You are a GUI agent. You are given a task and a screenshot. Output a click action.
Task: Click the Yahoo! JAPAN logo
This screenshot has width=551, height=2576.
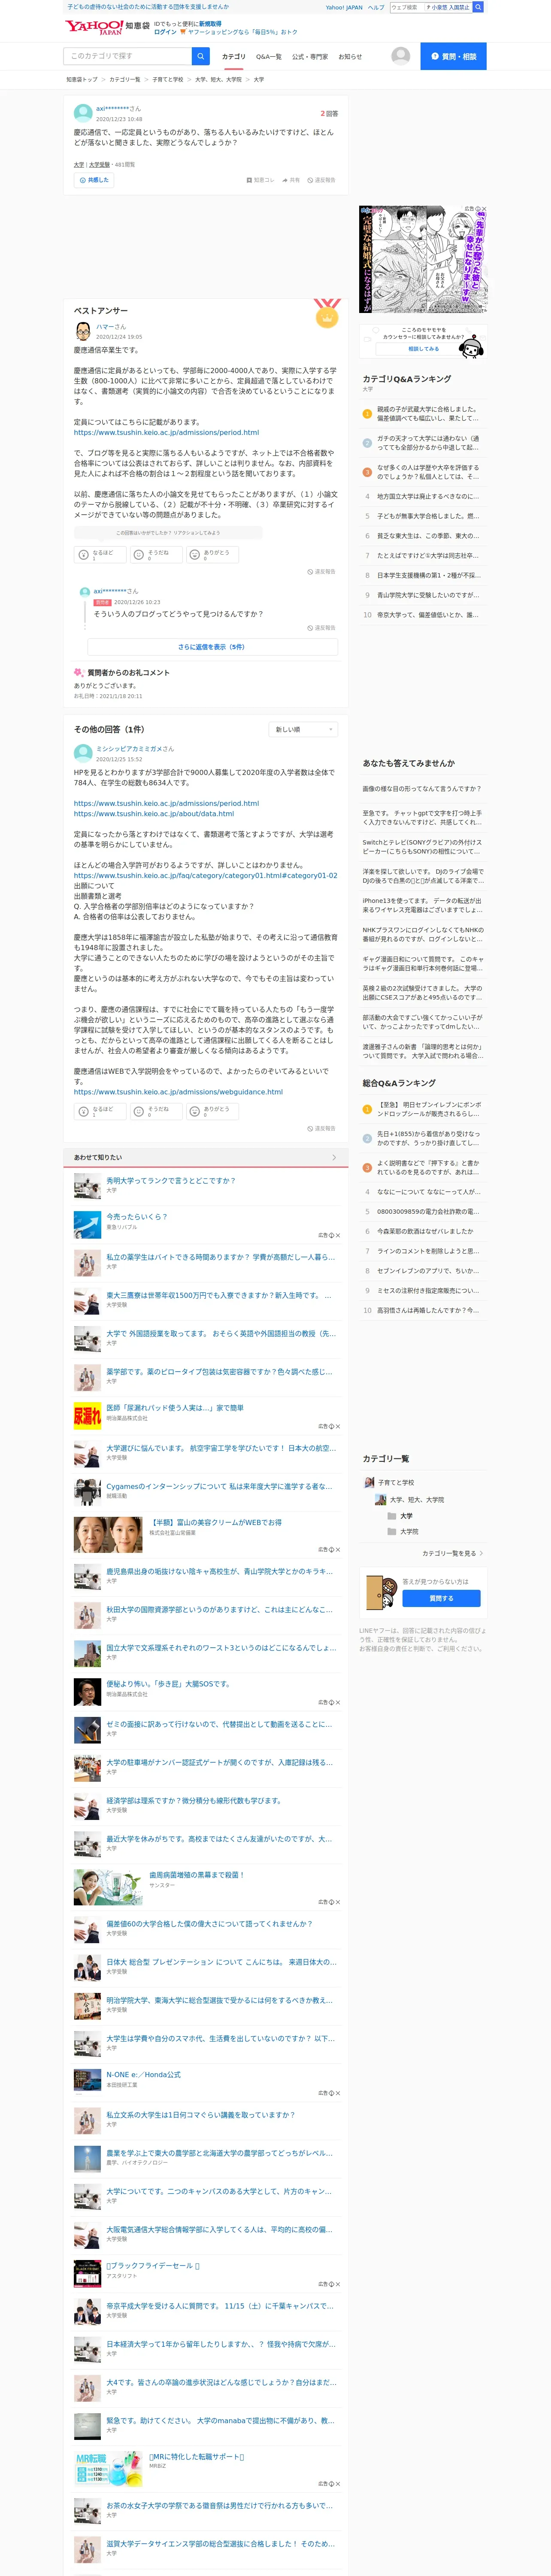(x=93, y=27)
